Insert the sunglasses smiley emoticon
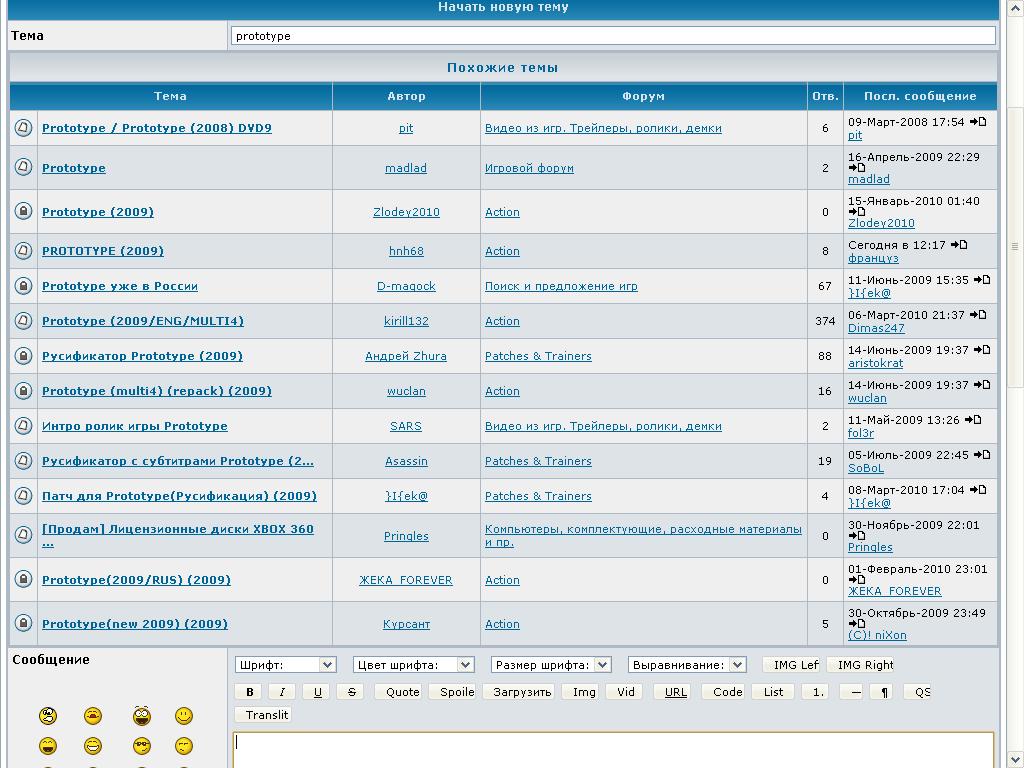 [141, 746]
